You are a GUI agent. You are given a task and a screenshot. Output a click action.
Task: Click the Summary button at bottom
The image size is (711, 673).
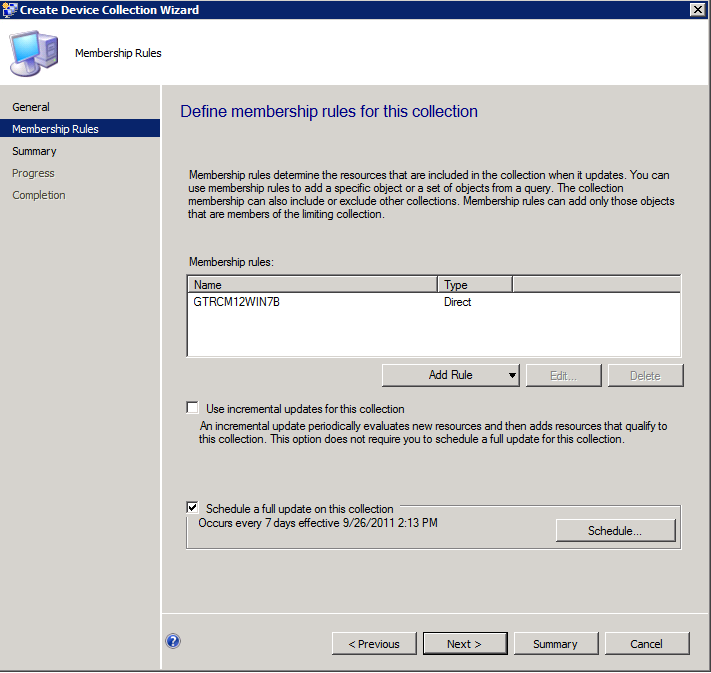[556, 644]
